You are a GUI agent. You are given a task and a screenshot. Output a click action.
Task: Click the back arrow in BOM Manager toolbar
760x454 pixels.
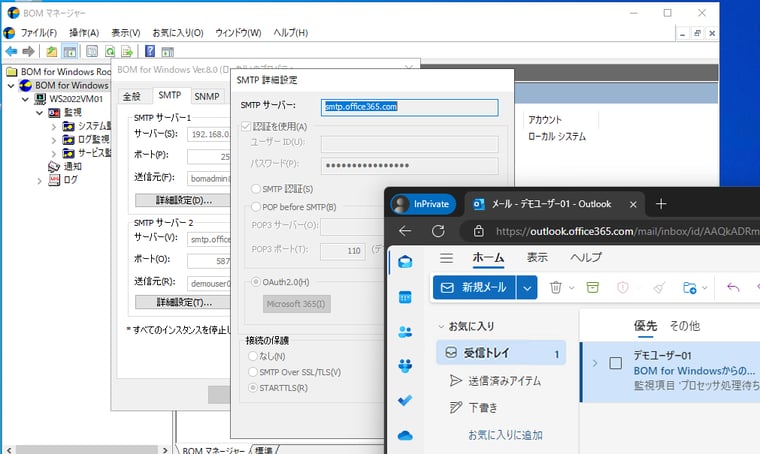(x=12, y=51)
